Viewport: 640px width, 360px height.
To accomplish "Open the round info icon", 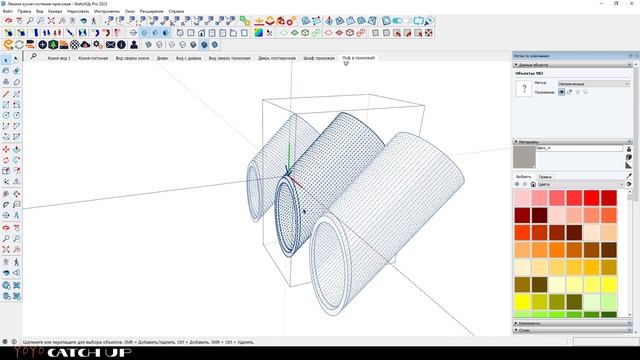I will 121,44.
